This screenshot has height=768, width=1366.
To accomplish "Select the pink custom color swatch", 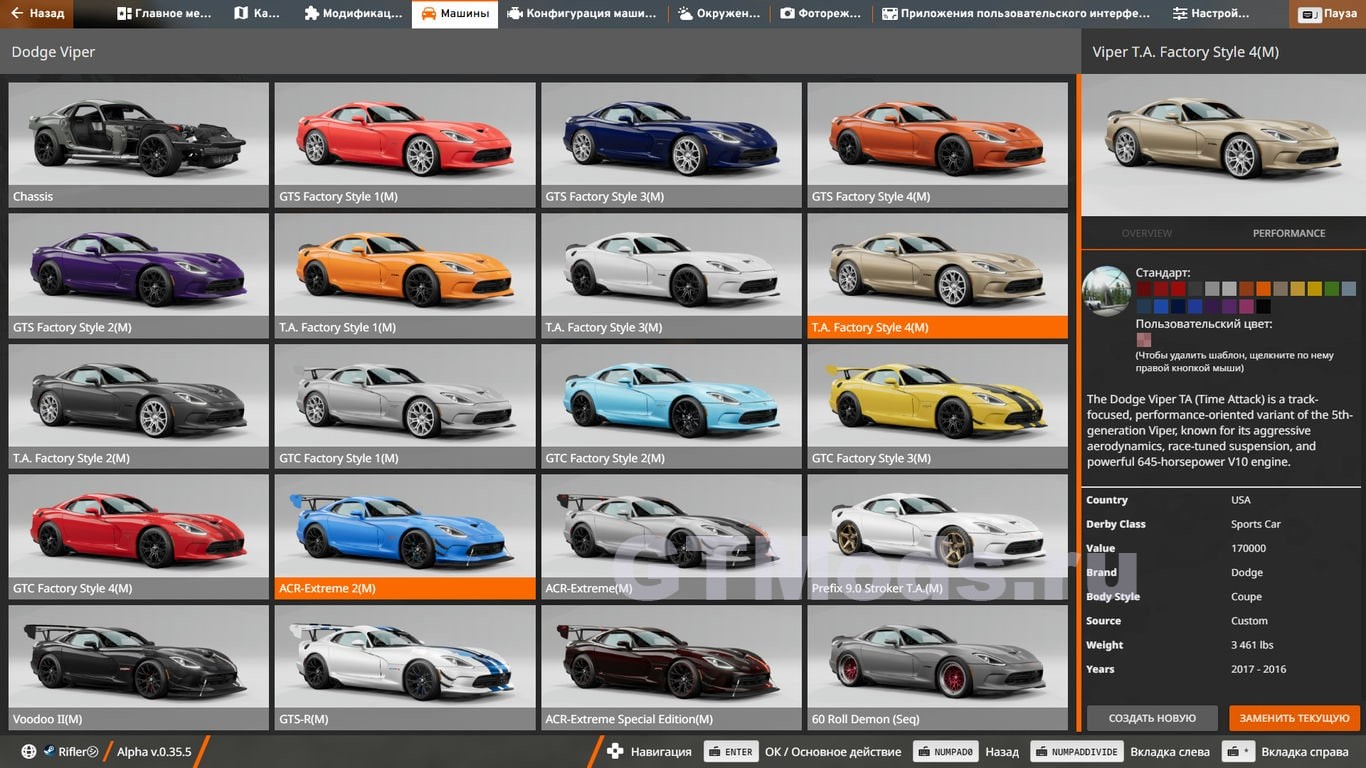I will click(x=1144, y=340).
